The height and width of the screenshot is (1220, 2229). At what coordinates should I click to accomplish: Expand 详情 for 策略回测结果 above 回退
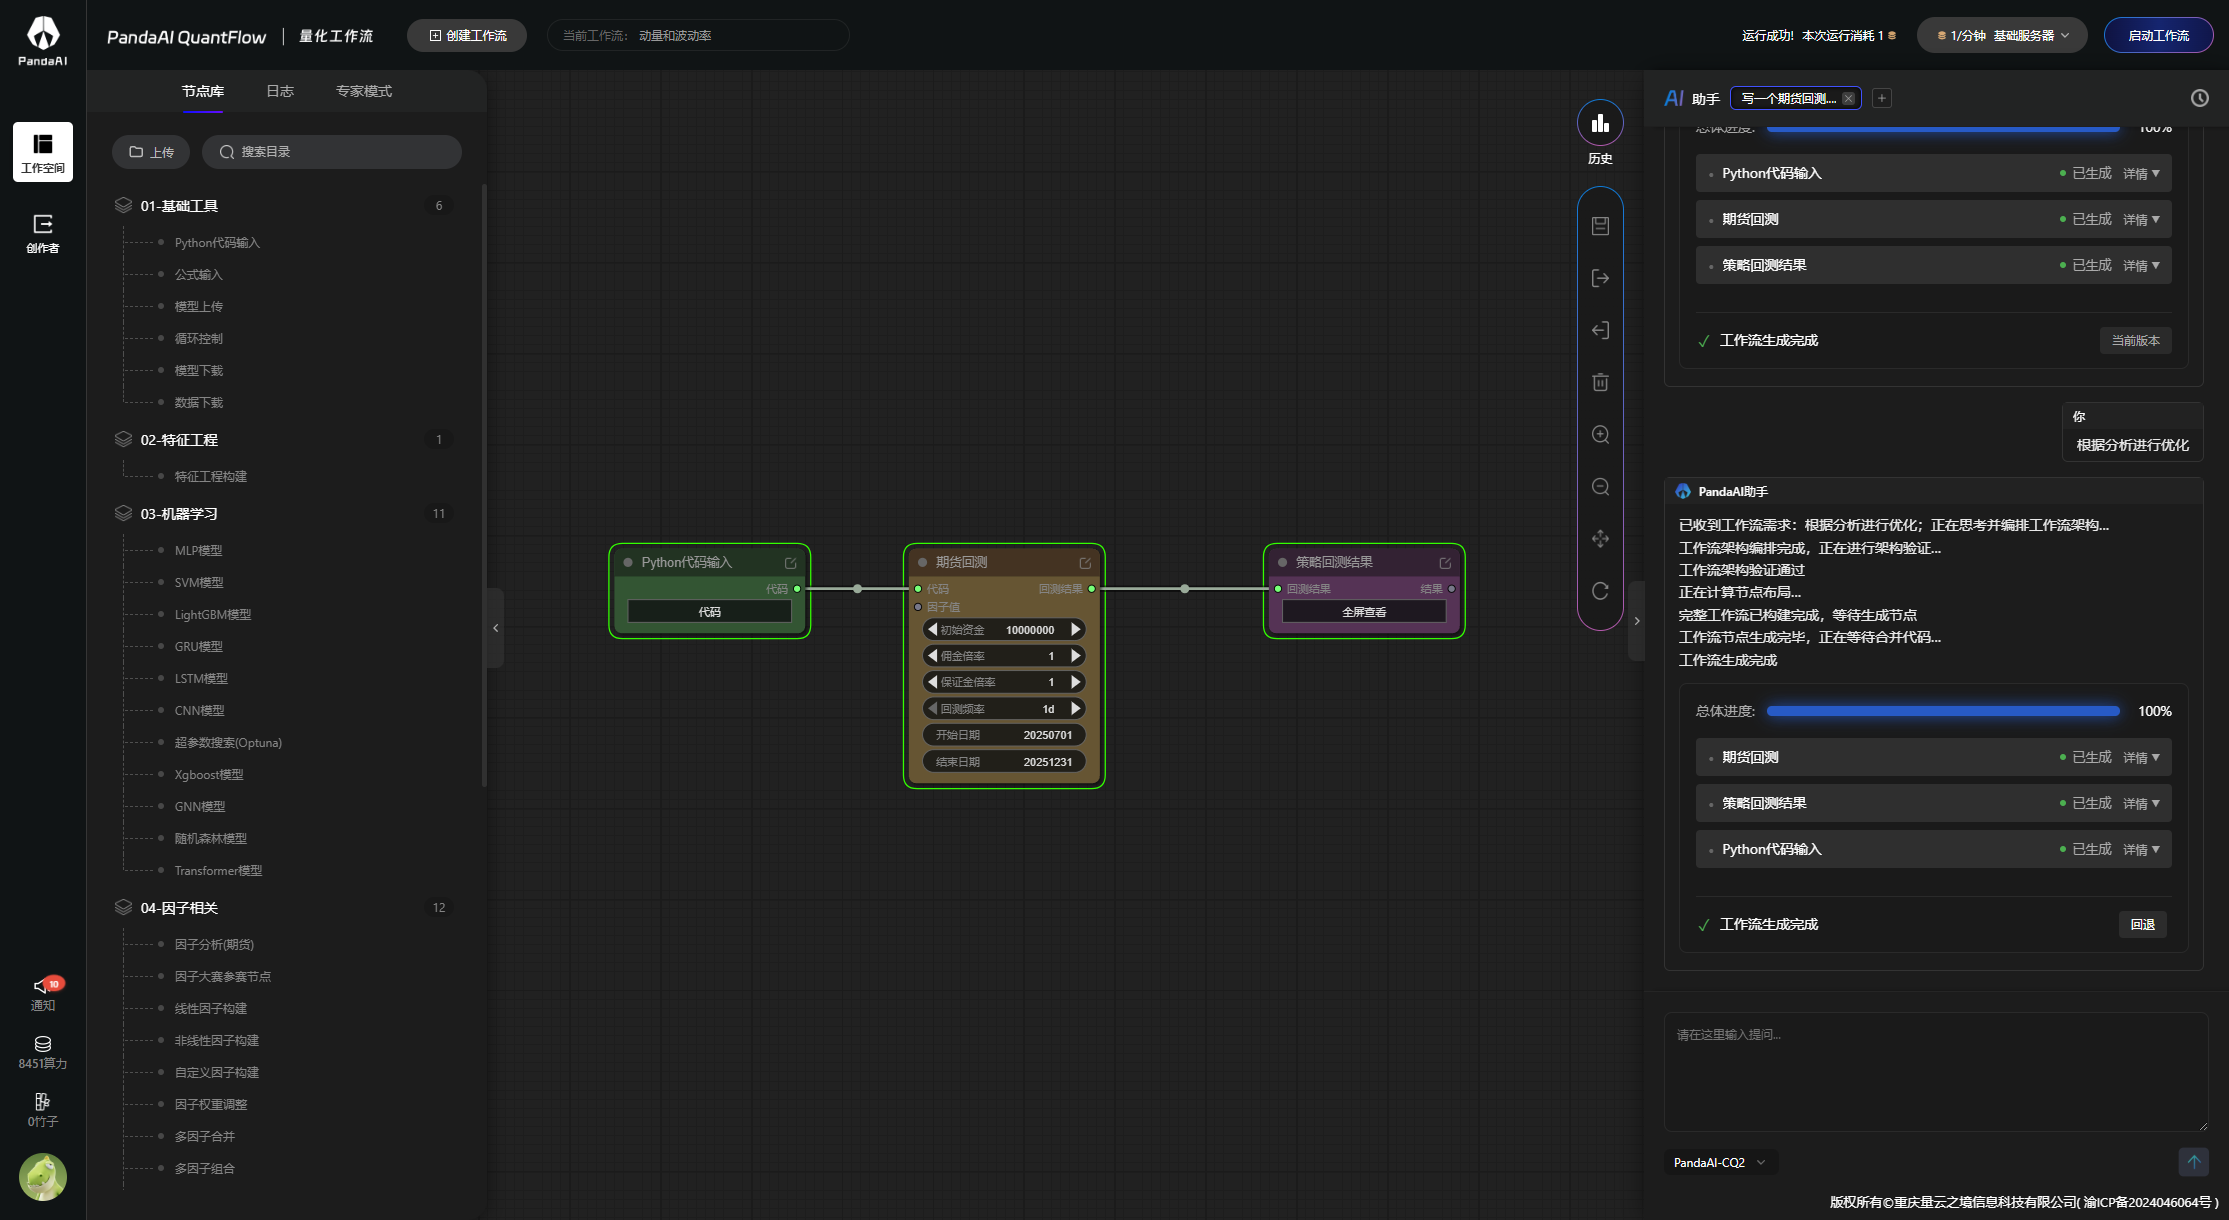(x=2141, y=804)
